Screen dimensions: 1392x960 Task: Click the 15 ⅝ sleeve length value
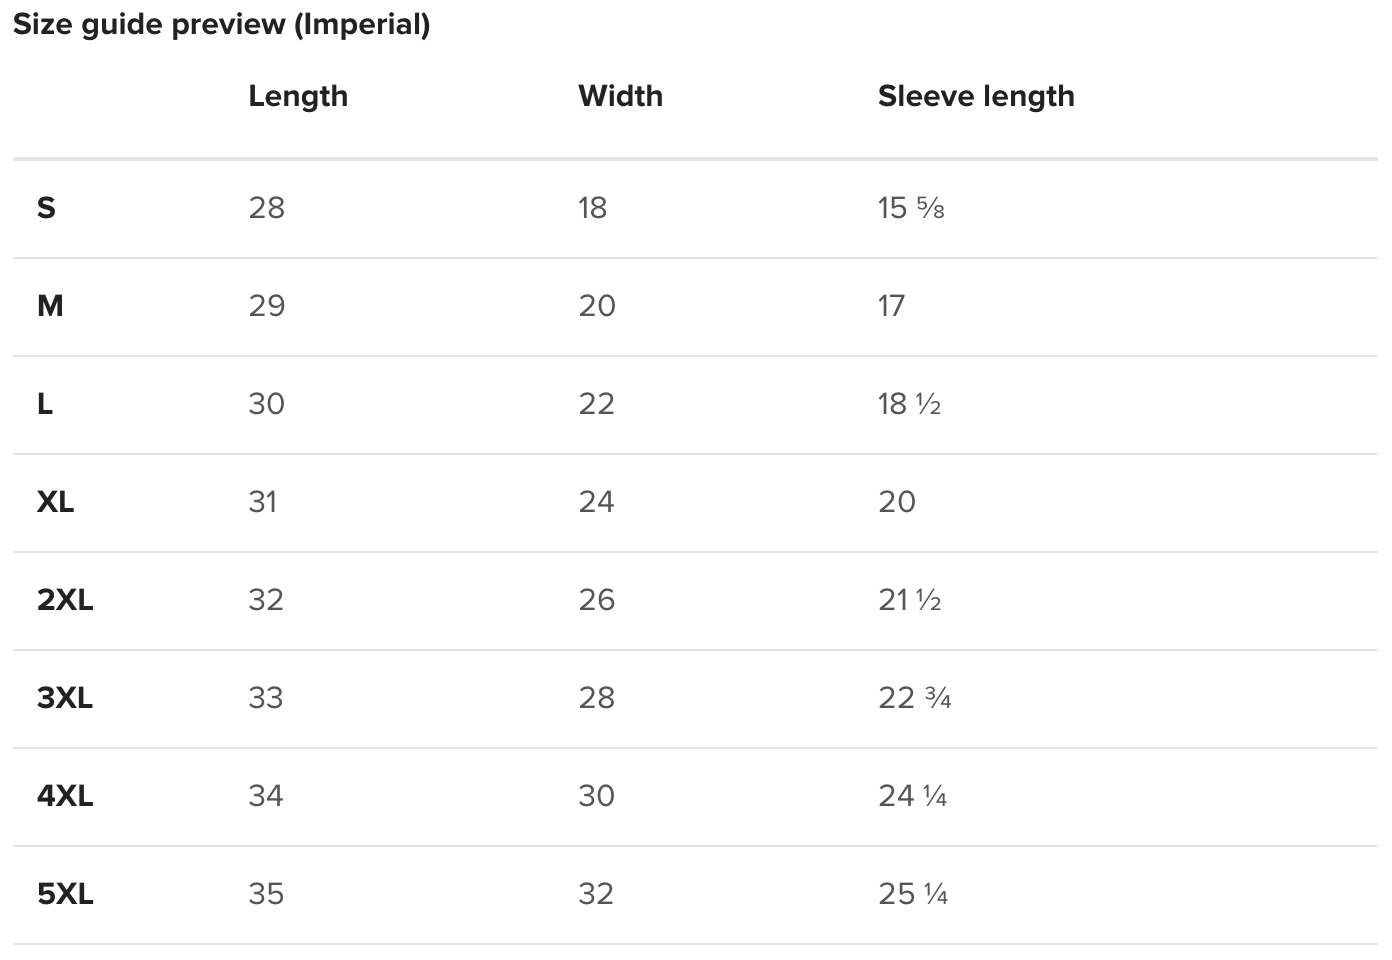click(911, 208)
